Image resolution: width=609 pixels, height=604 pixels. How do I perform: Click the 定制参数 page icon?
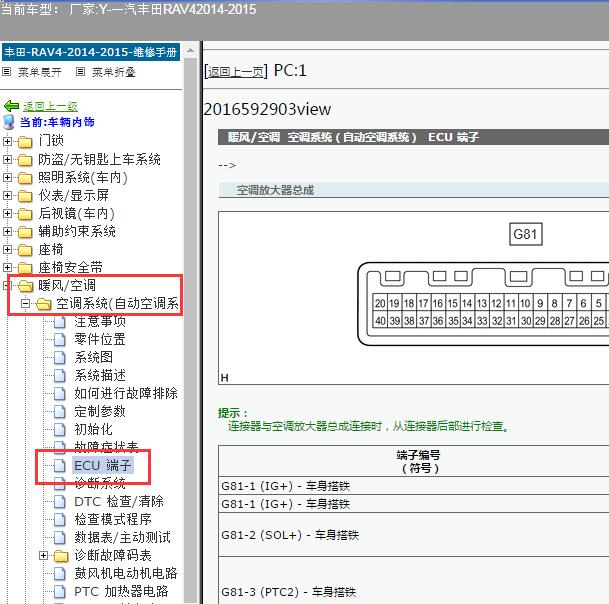click(59, 411)
